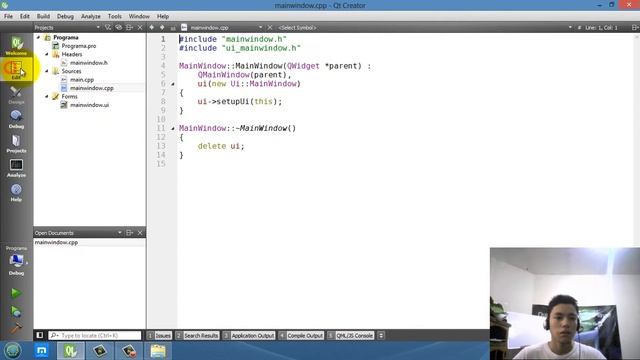Click the Type to locate input field

pos(95,336)
